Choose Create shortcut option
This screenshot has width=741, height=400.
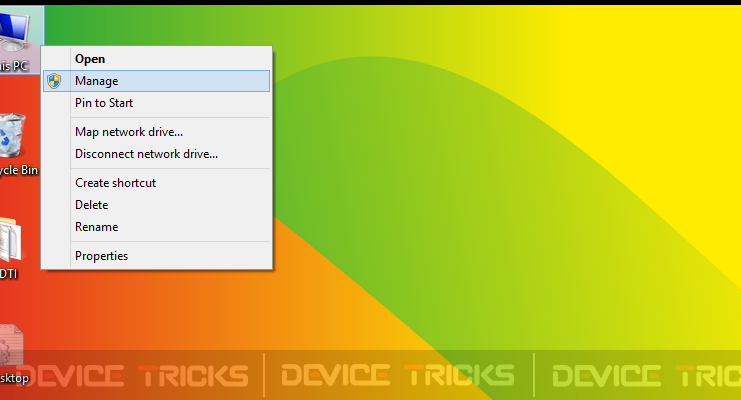156,183
